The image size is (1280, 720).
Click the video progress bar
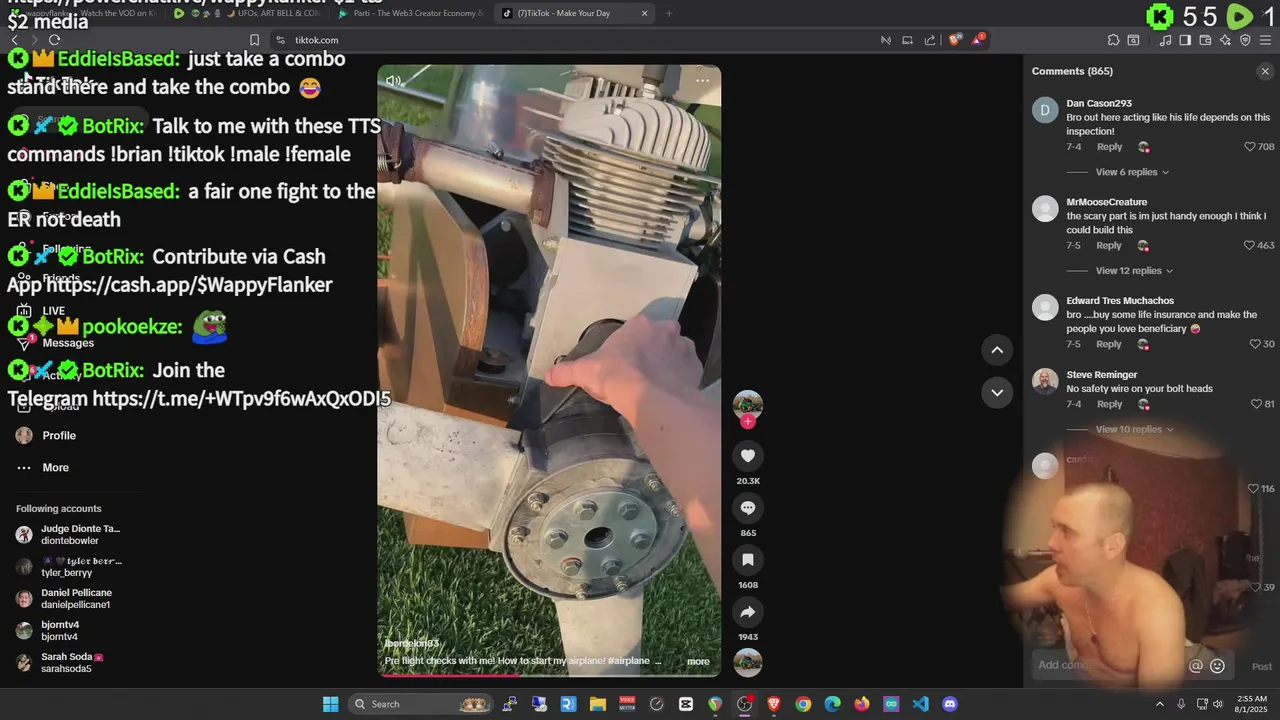coord(549,674)
